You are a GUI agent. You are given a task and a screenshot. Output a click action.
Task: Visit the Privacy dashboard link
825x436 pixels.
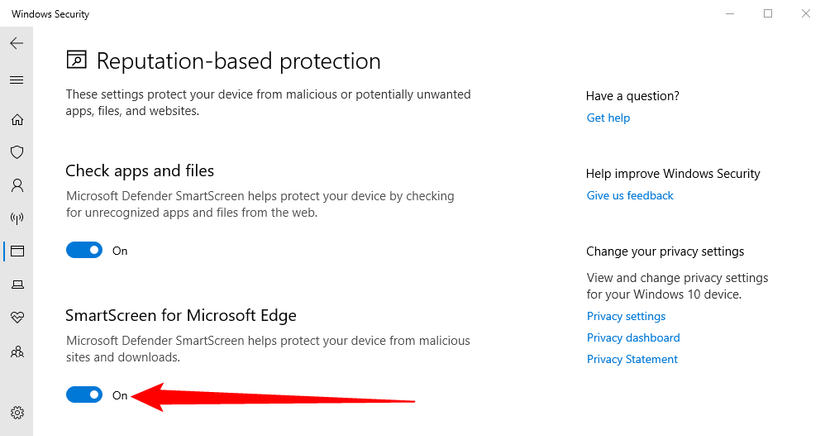(x=633, y=338)
